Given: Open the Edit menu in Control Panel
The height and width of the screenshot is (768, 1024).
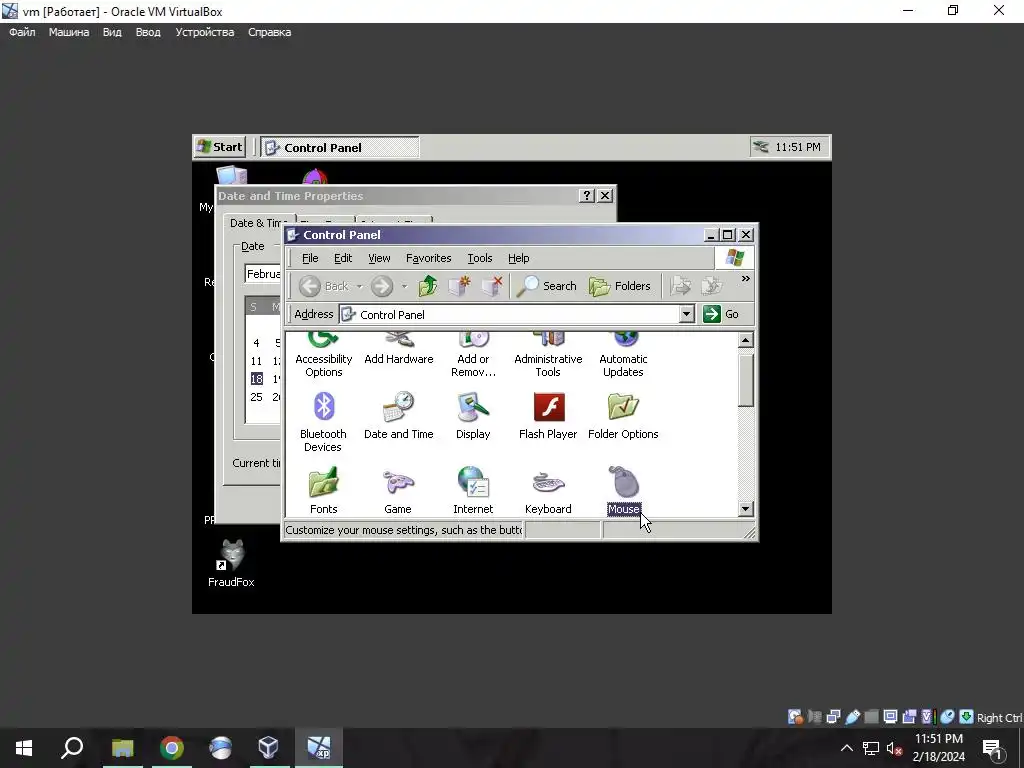Looking at the screenshot, I should coord(343,258).
